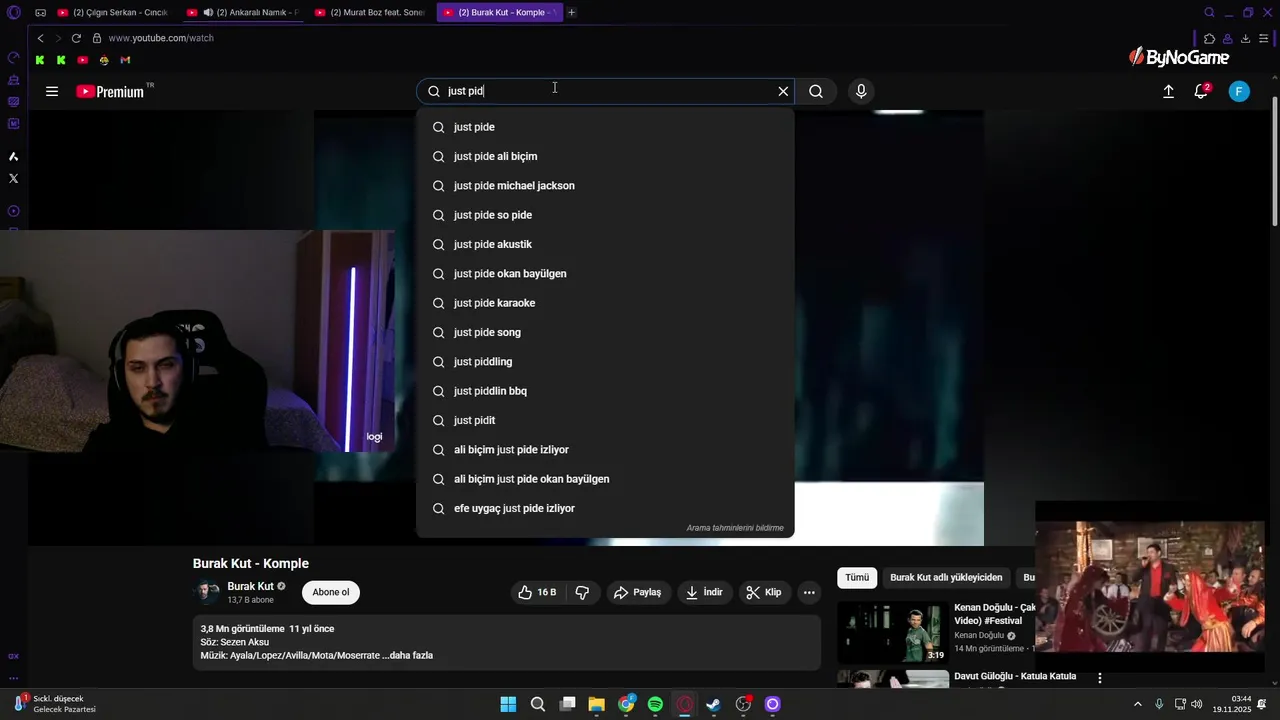Select 'Burak Kut adlı yükleyiciden' chip
Viewport: 1280px width, 720px height.
pyautogui.click(x=946, y=577)
